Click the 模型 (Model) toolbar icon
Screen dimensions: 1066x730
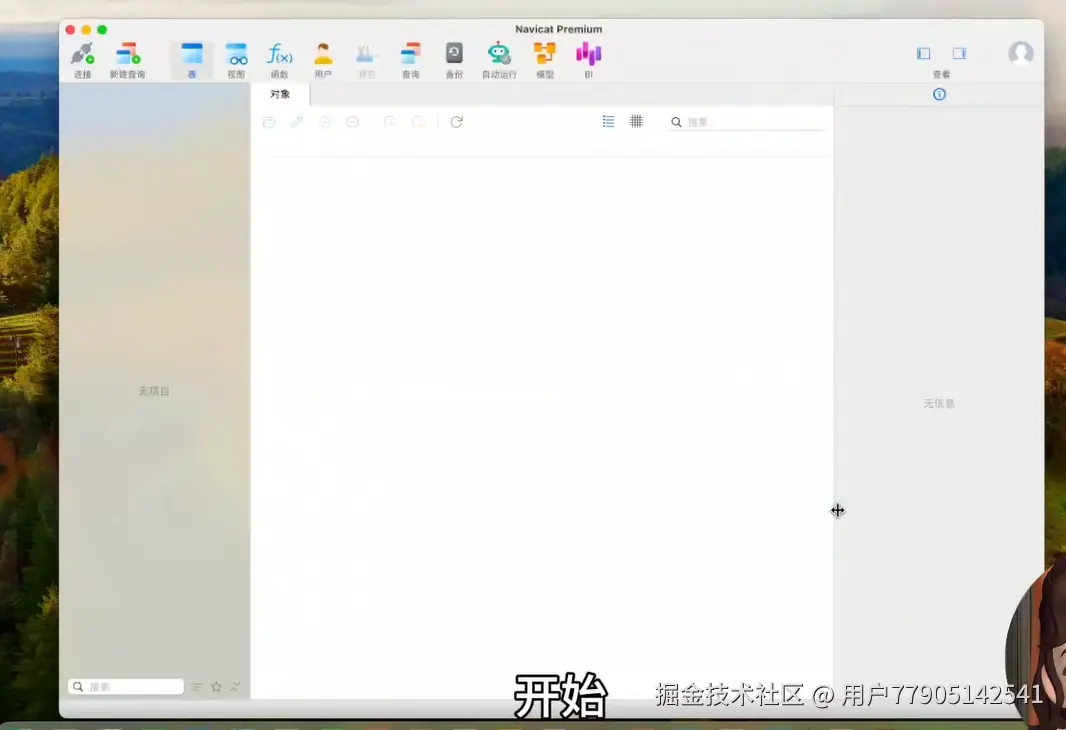[x=543, y=55]
